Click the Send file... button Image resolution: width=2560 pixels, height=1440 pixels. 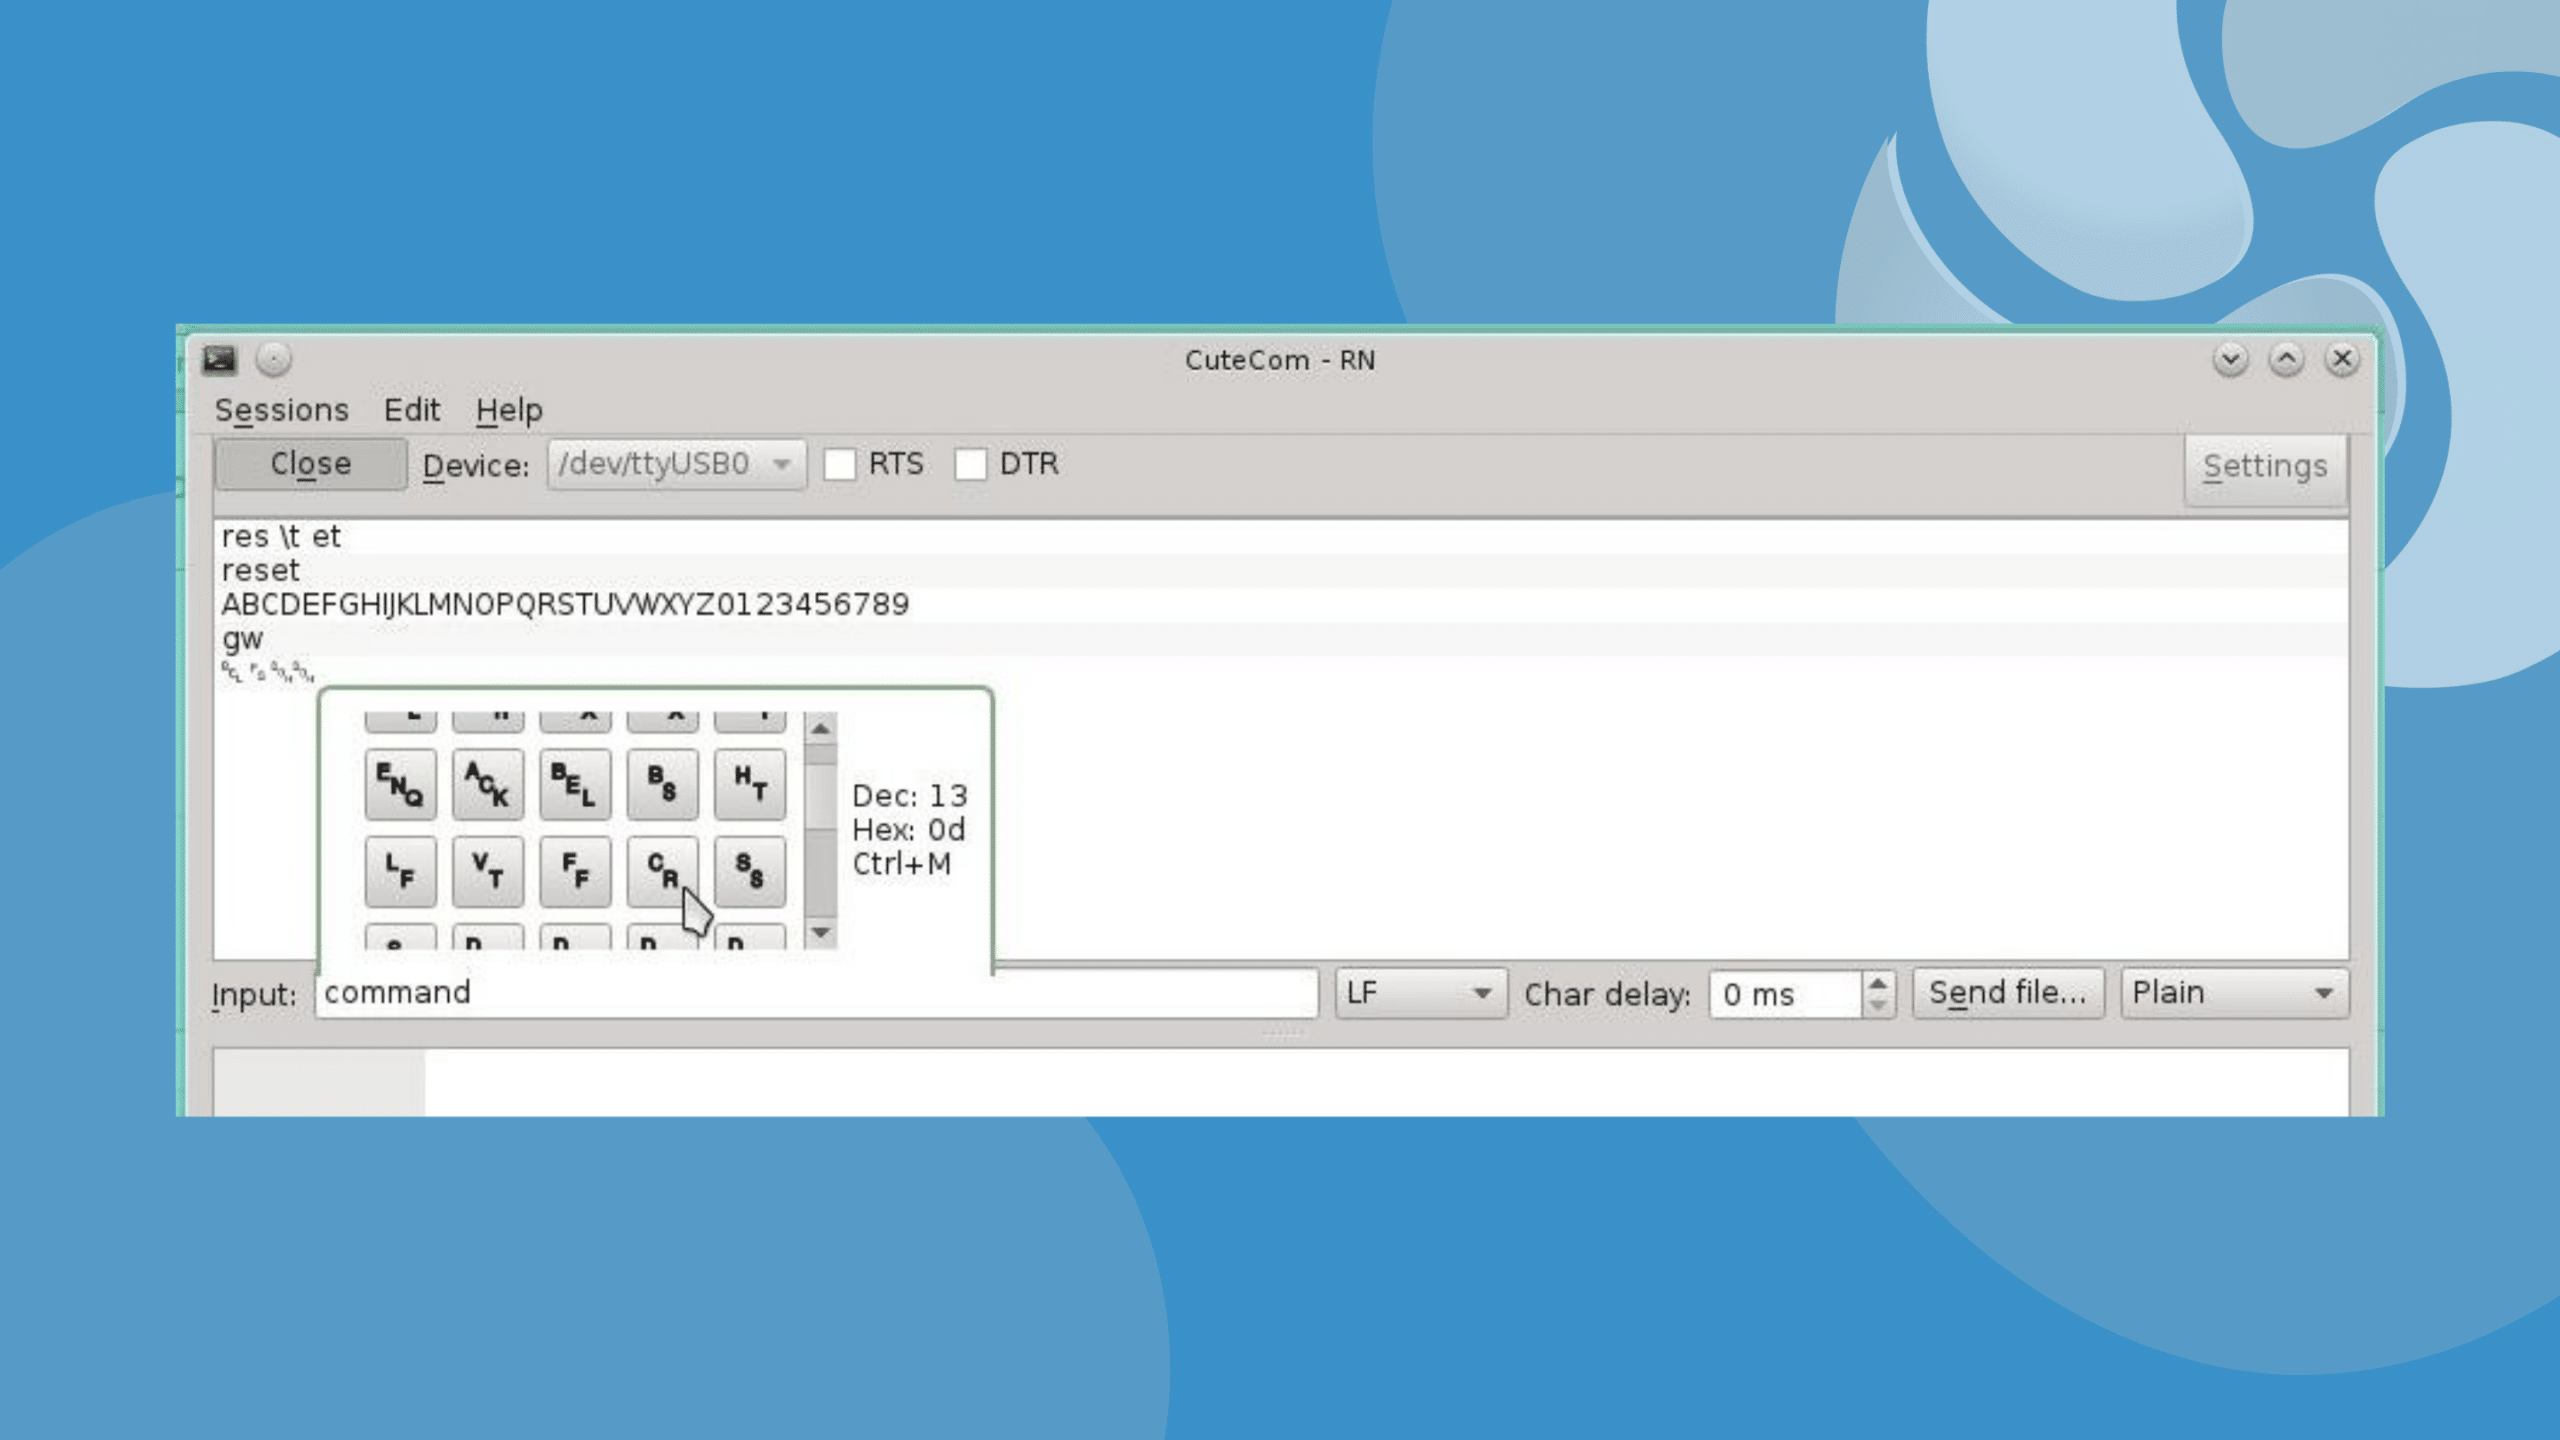coord(2008,993)
